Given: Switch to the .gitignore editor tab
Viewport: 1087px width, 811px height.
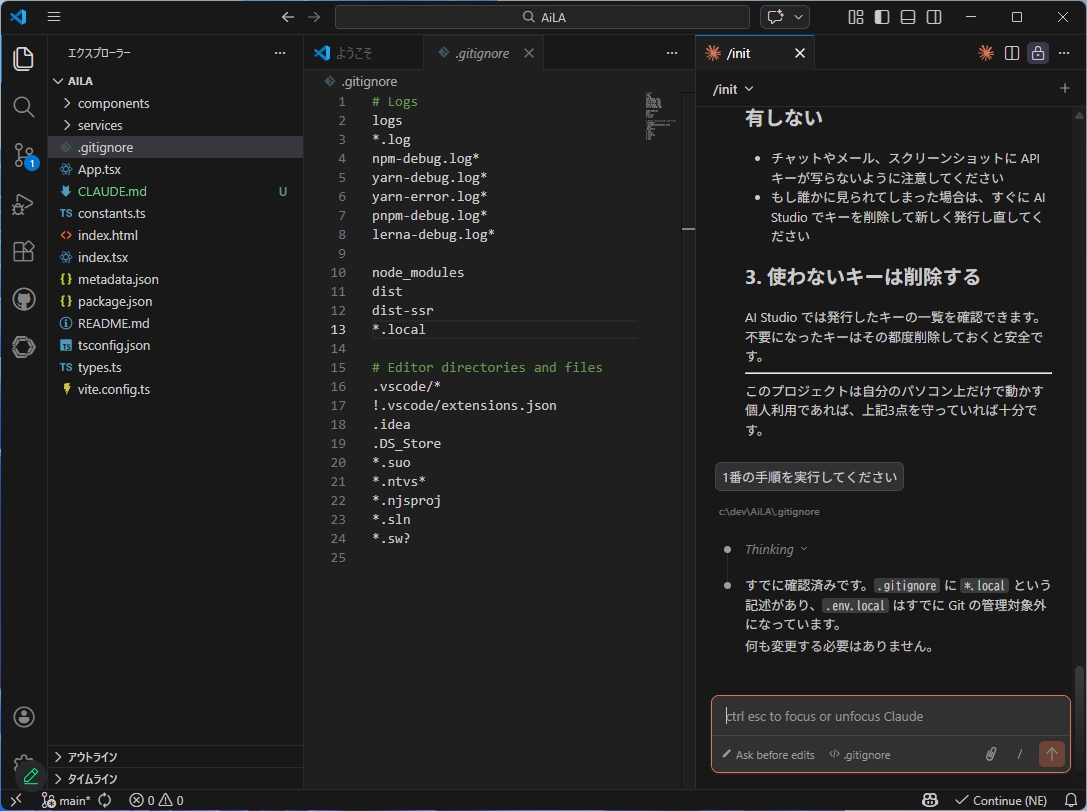Looking at the screenshot, I should pos(481,53).
